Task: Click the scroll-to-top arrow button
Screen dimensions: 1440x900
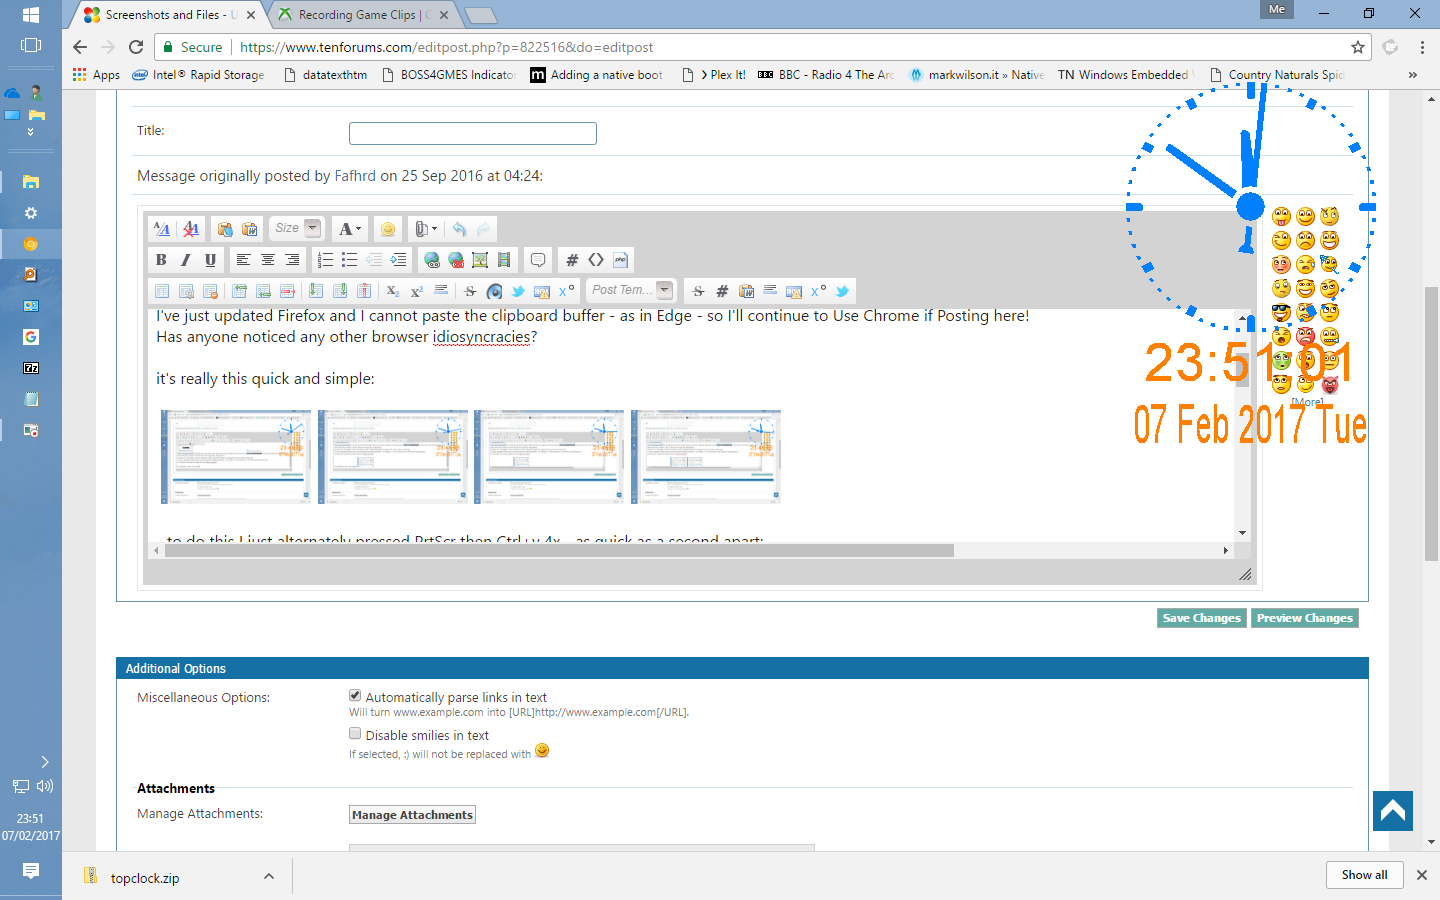Action: tap(1393, 811)
